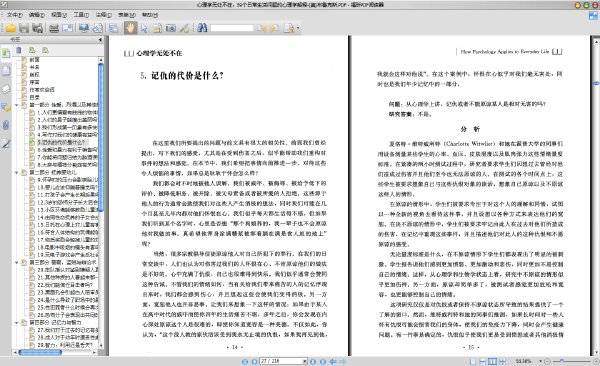The height and width of the screenshot is (366, 600).
Task: Open the search options dropdown arrow
Action: point(298,28)
